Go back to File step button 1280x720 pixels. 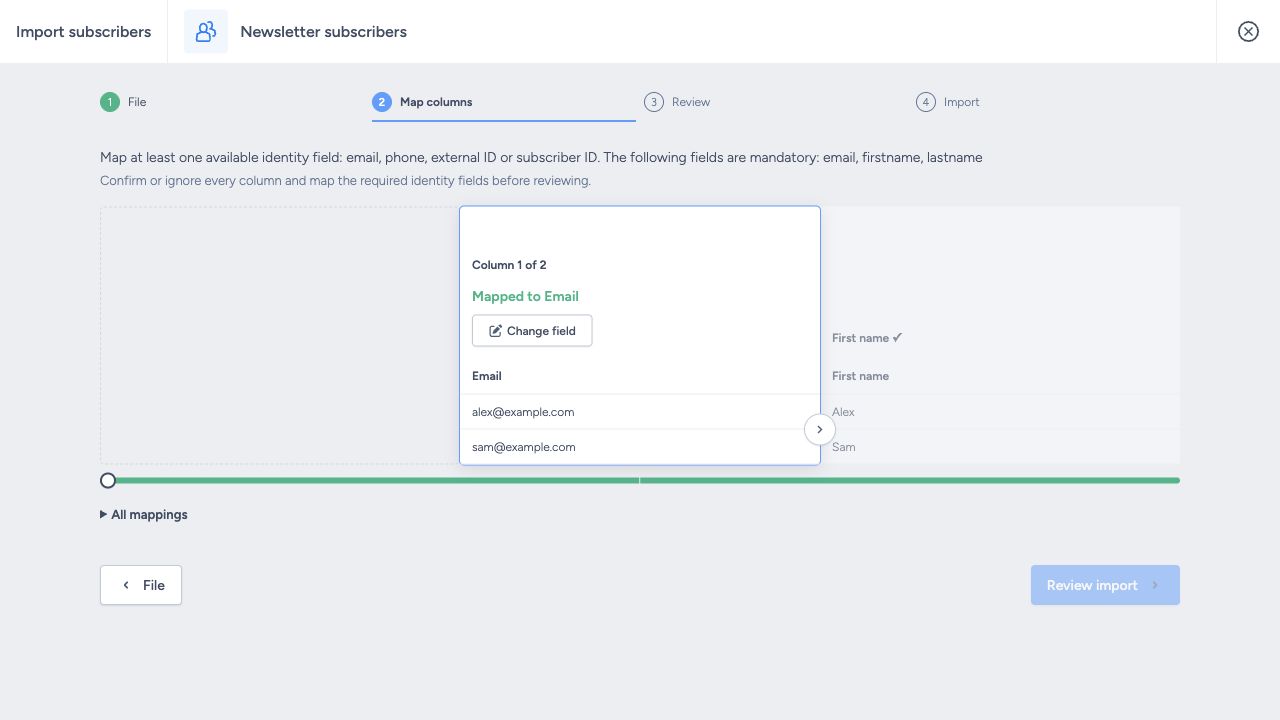pos(141,585)
